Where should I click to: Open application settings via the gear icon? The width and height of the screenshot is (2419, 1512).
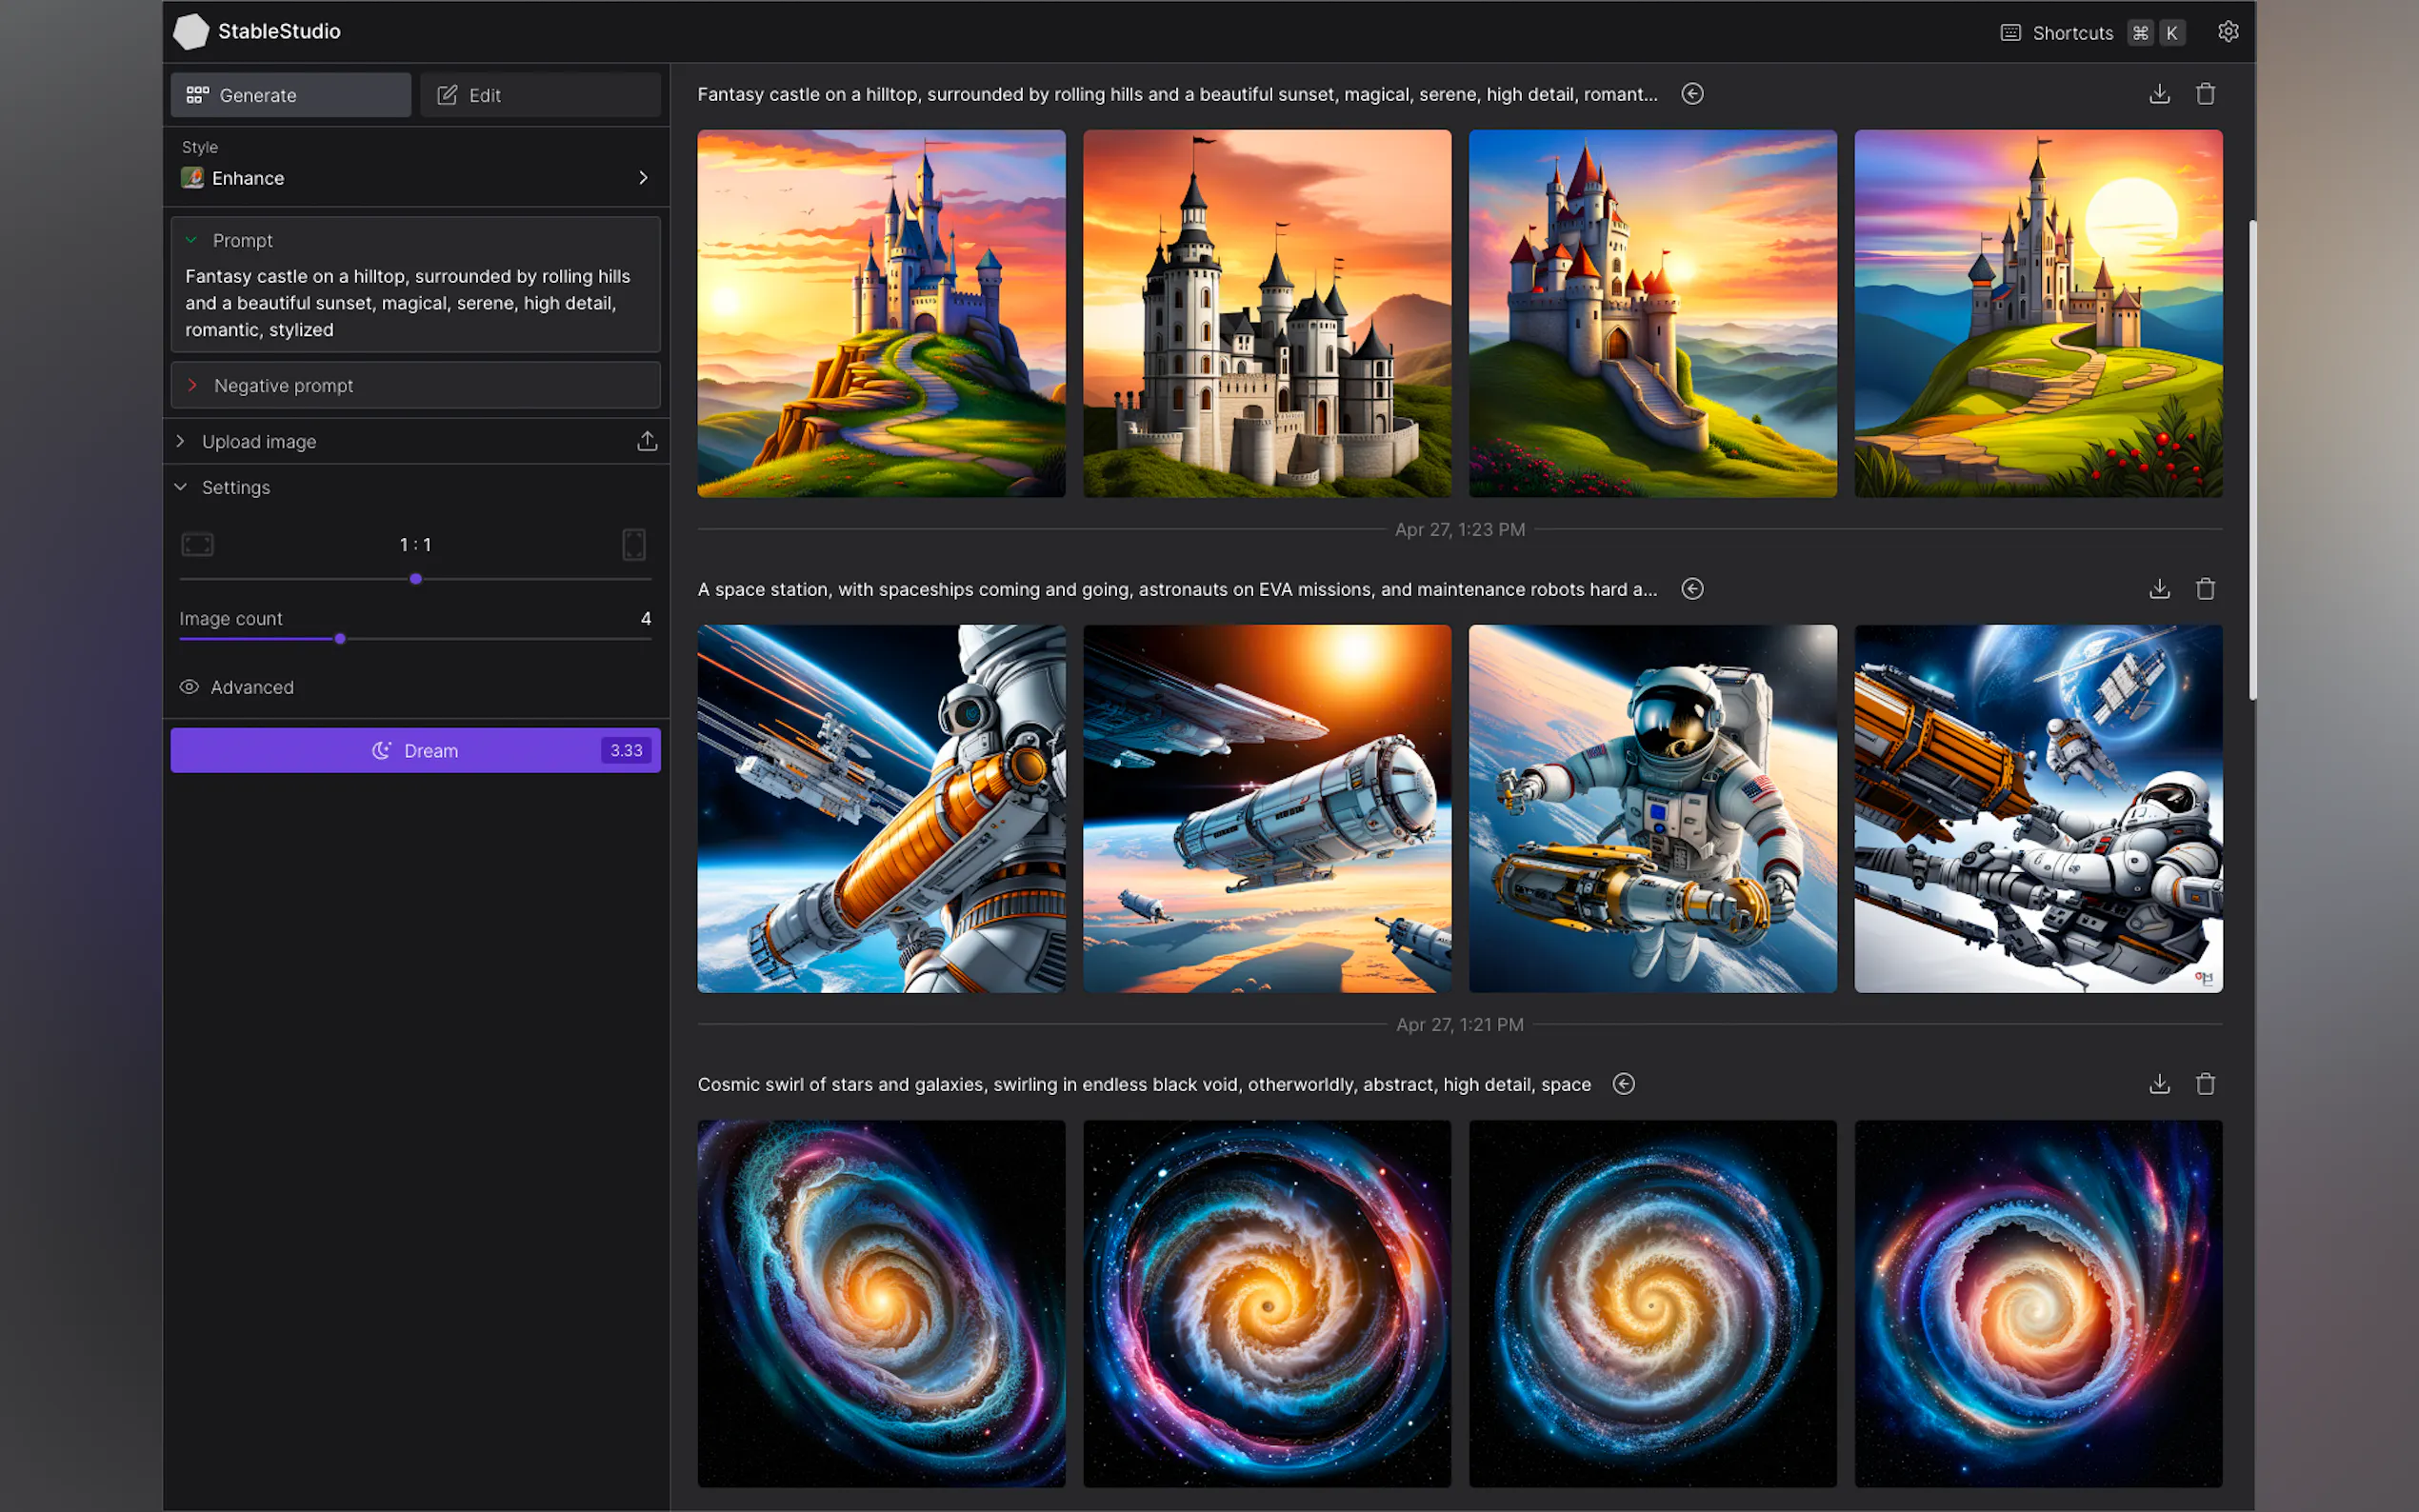[x=2228, y=31]
